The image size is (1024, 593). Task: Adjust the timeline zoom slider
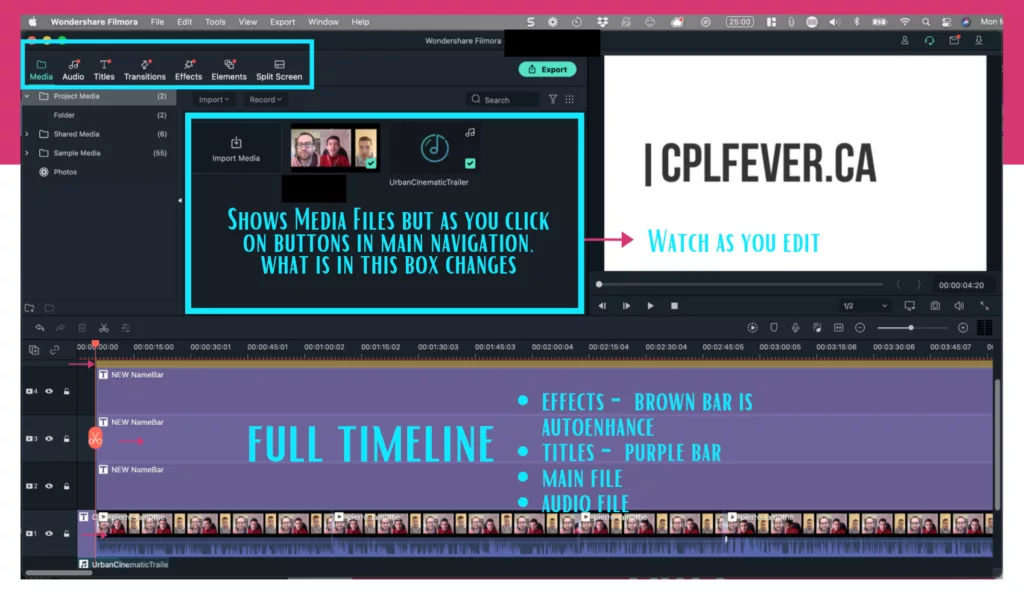point(912,328)
